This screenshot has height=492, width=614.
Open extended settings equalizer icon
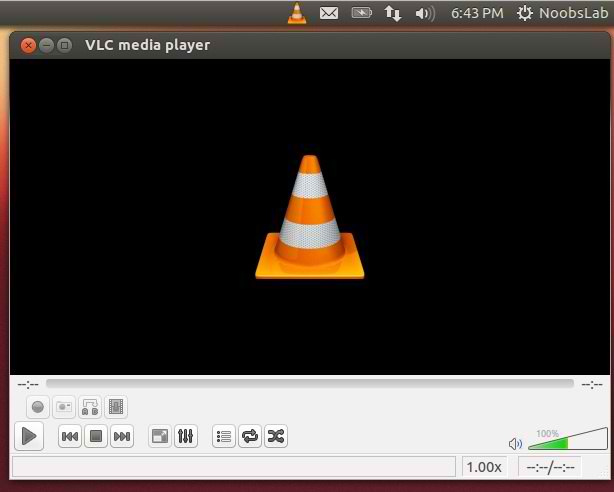(186, 436)
